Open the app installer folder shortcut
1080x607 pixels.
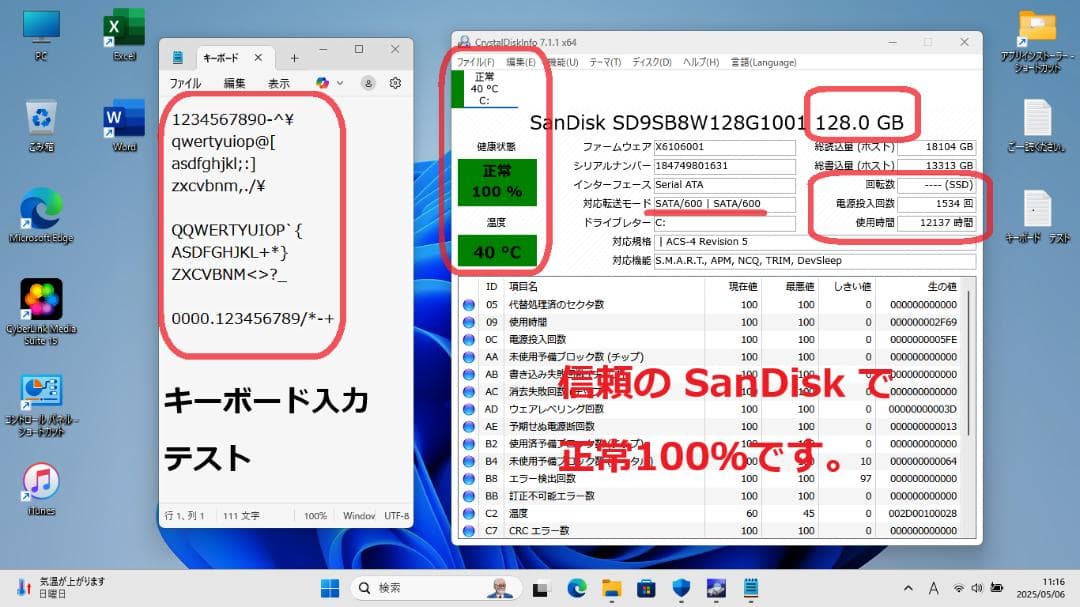coord(1037,41)
